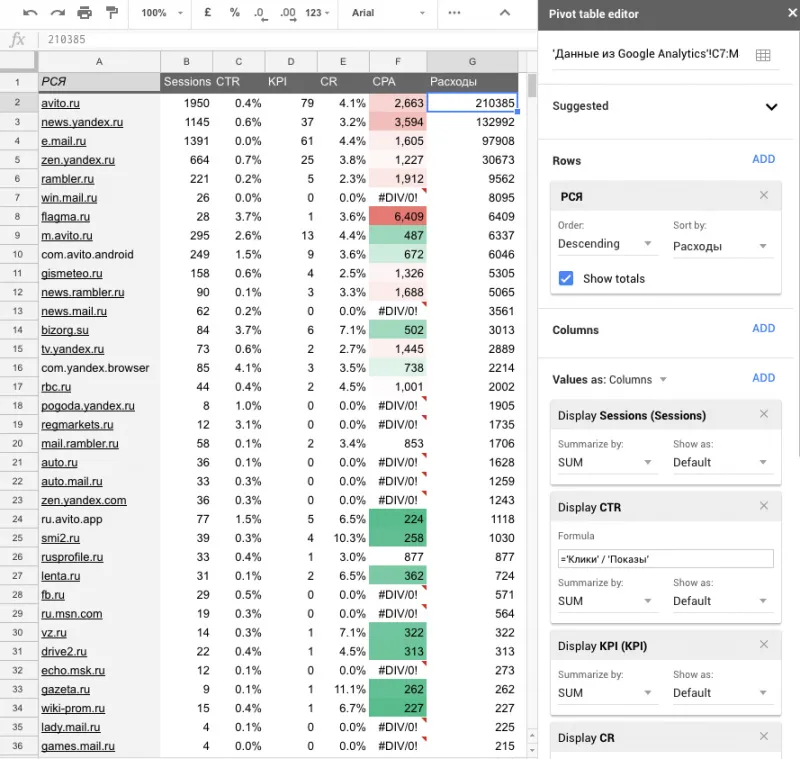Remove the РСЯ row field
Image resolution: width=800 pixels, height=759 pixels.
763,195
